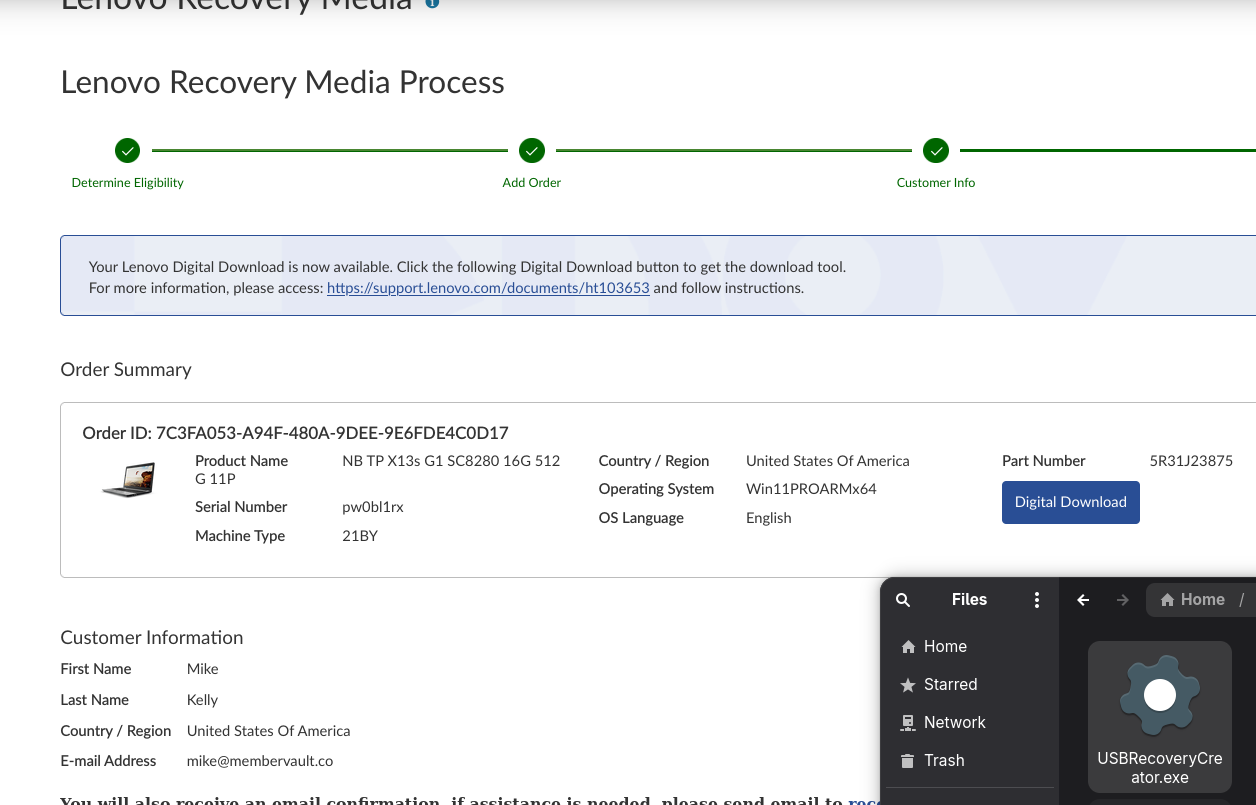Click the Home path bar button
This screenshot has height=805, width=1256.
pos(1193,600)
